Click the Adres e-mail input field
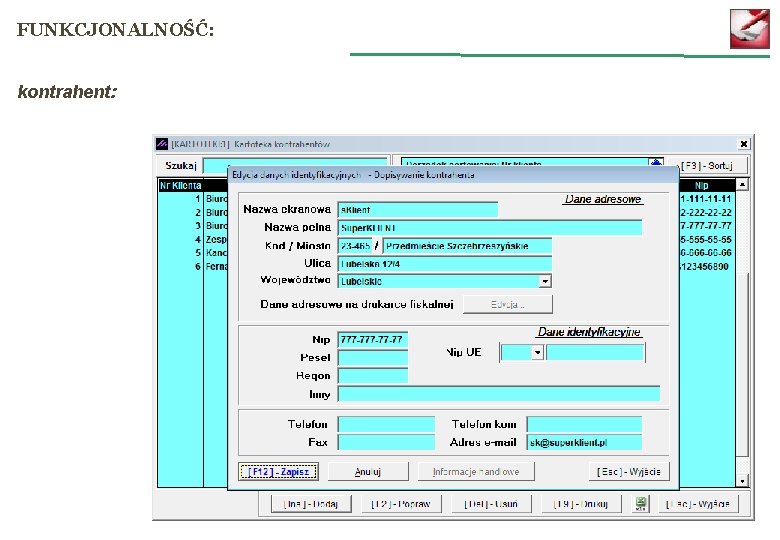780x540 pixels. point(585,442)
